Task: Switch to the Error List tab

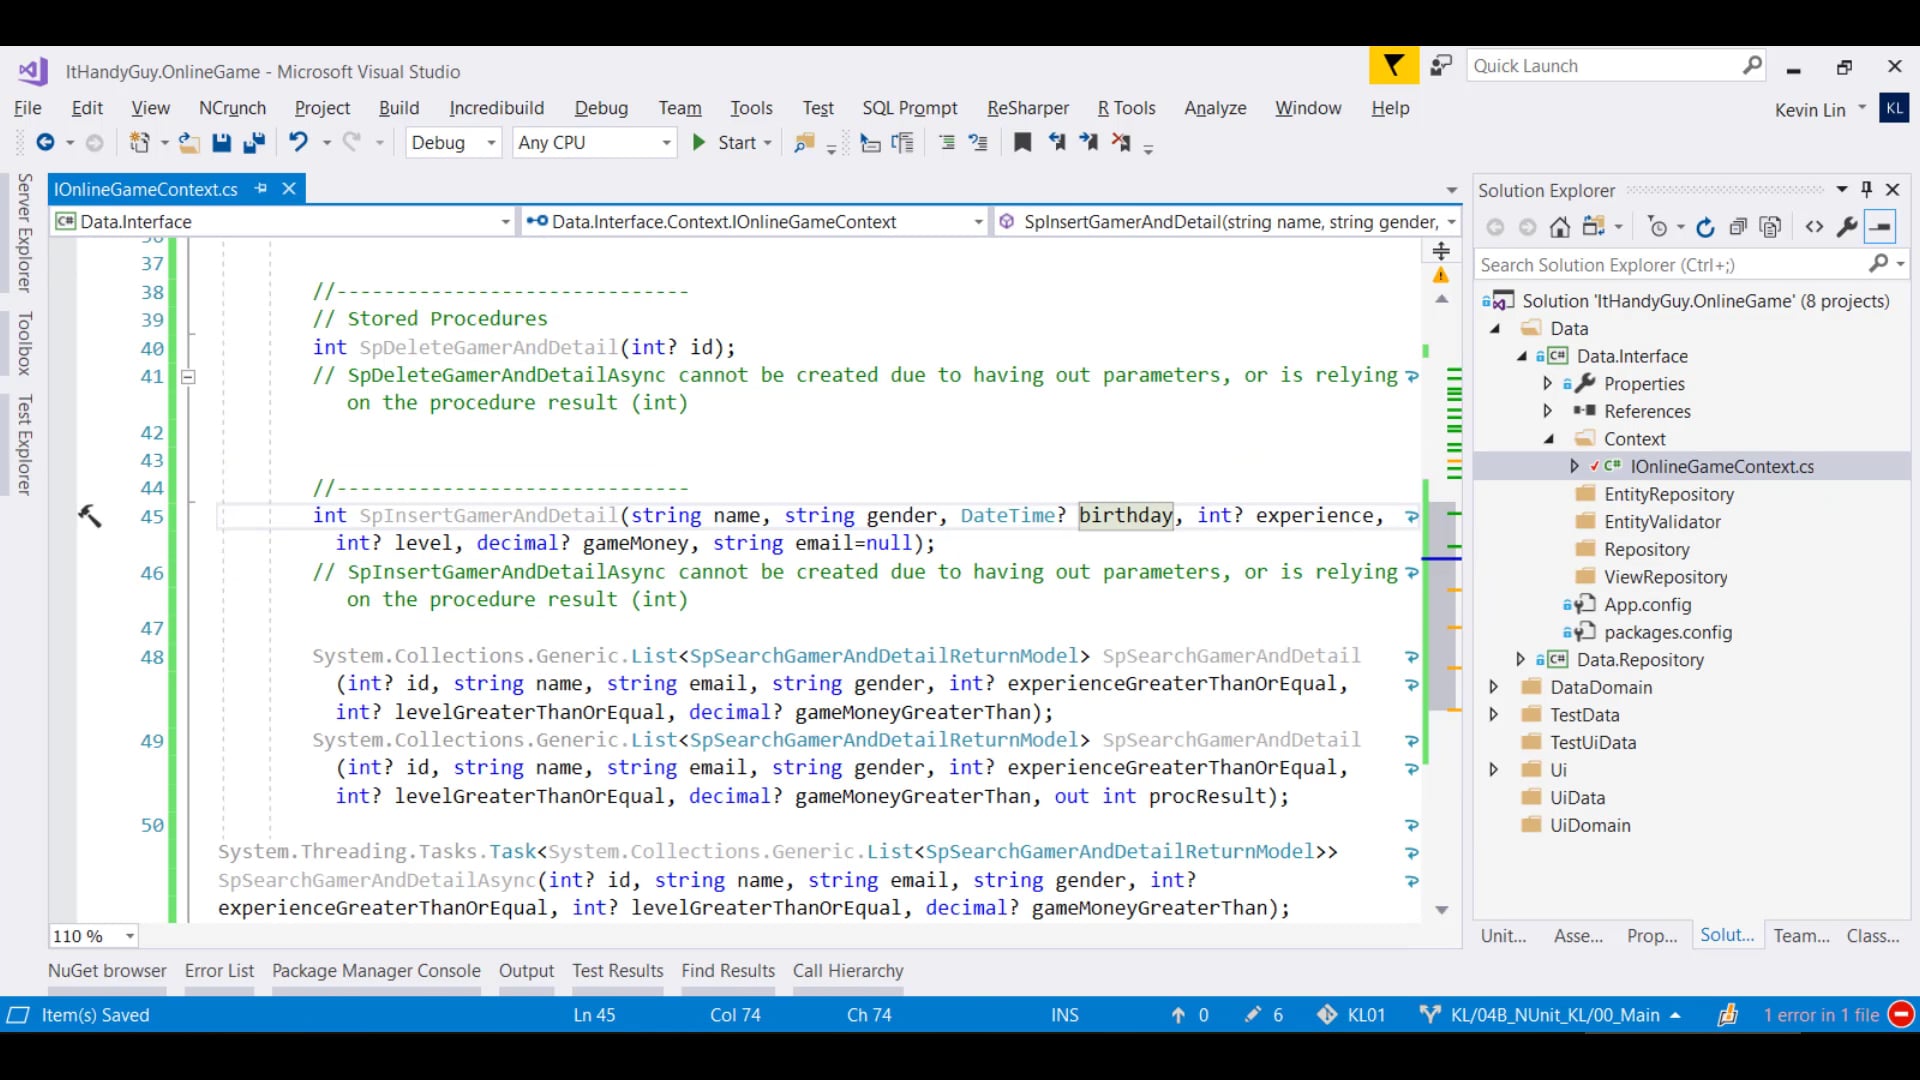Action: tap(219, 971)
